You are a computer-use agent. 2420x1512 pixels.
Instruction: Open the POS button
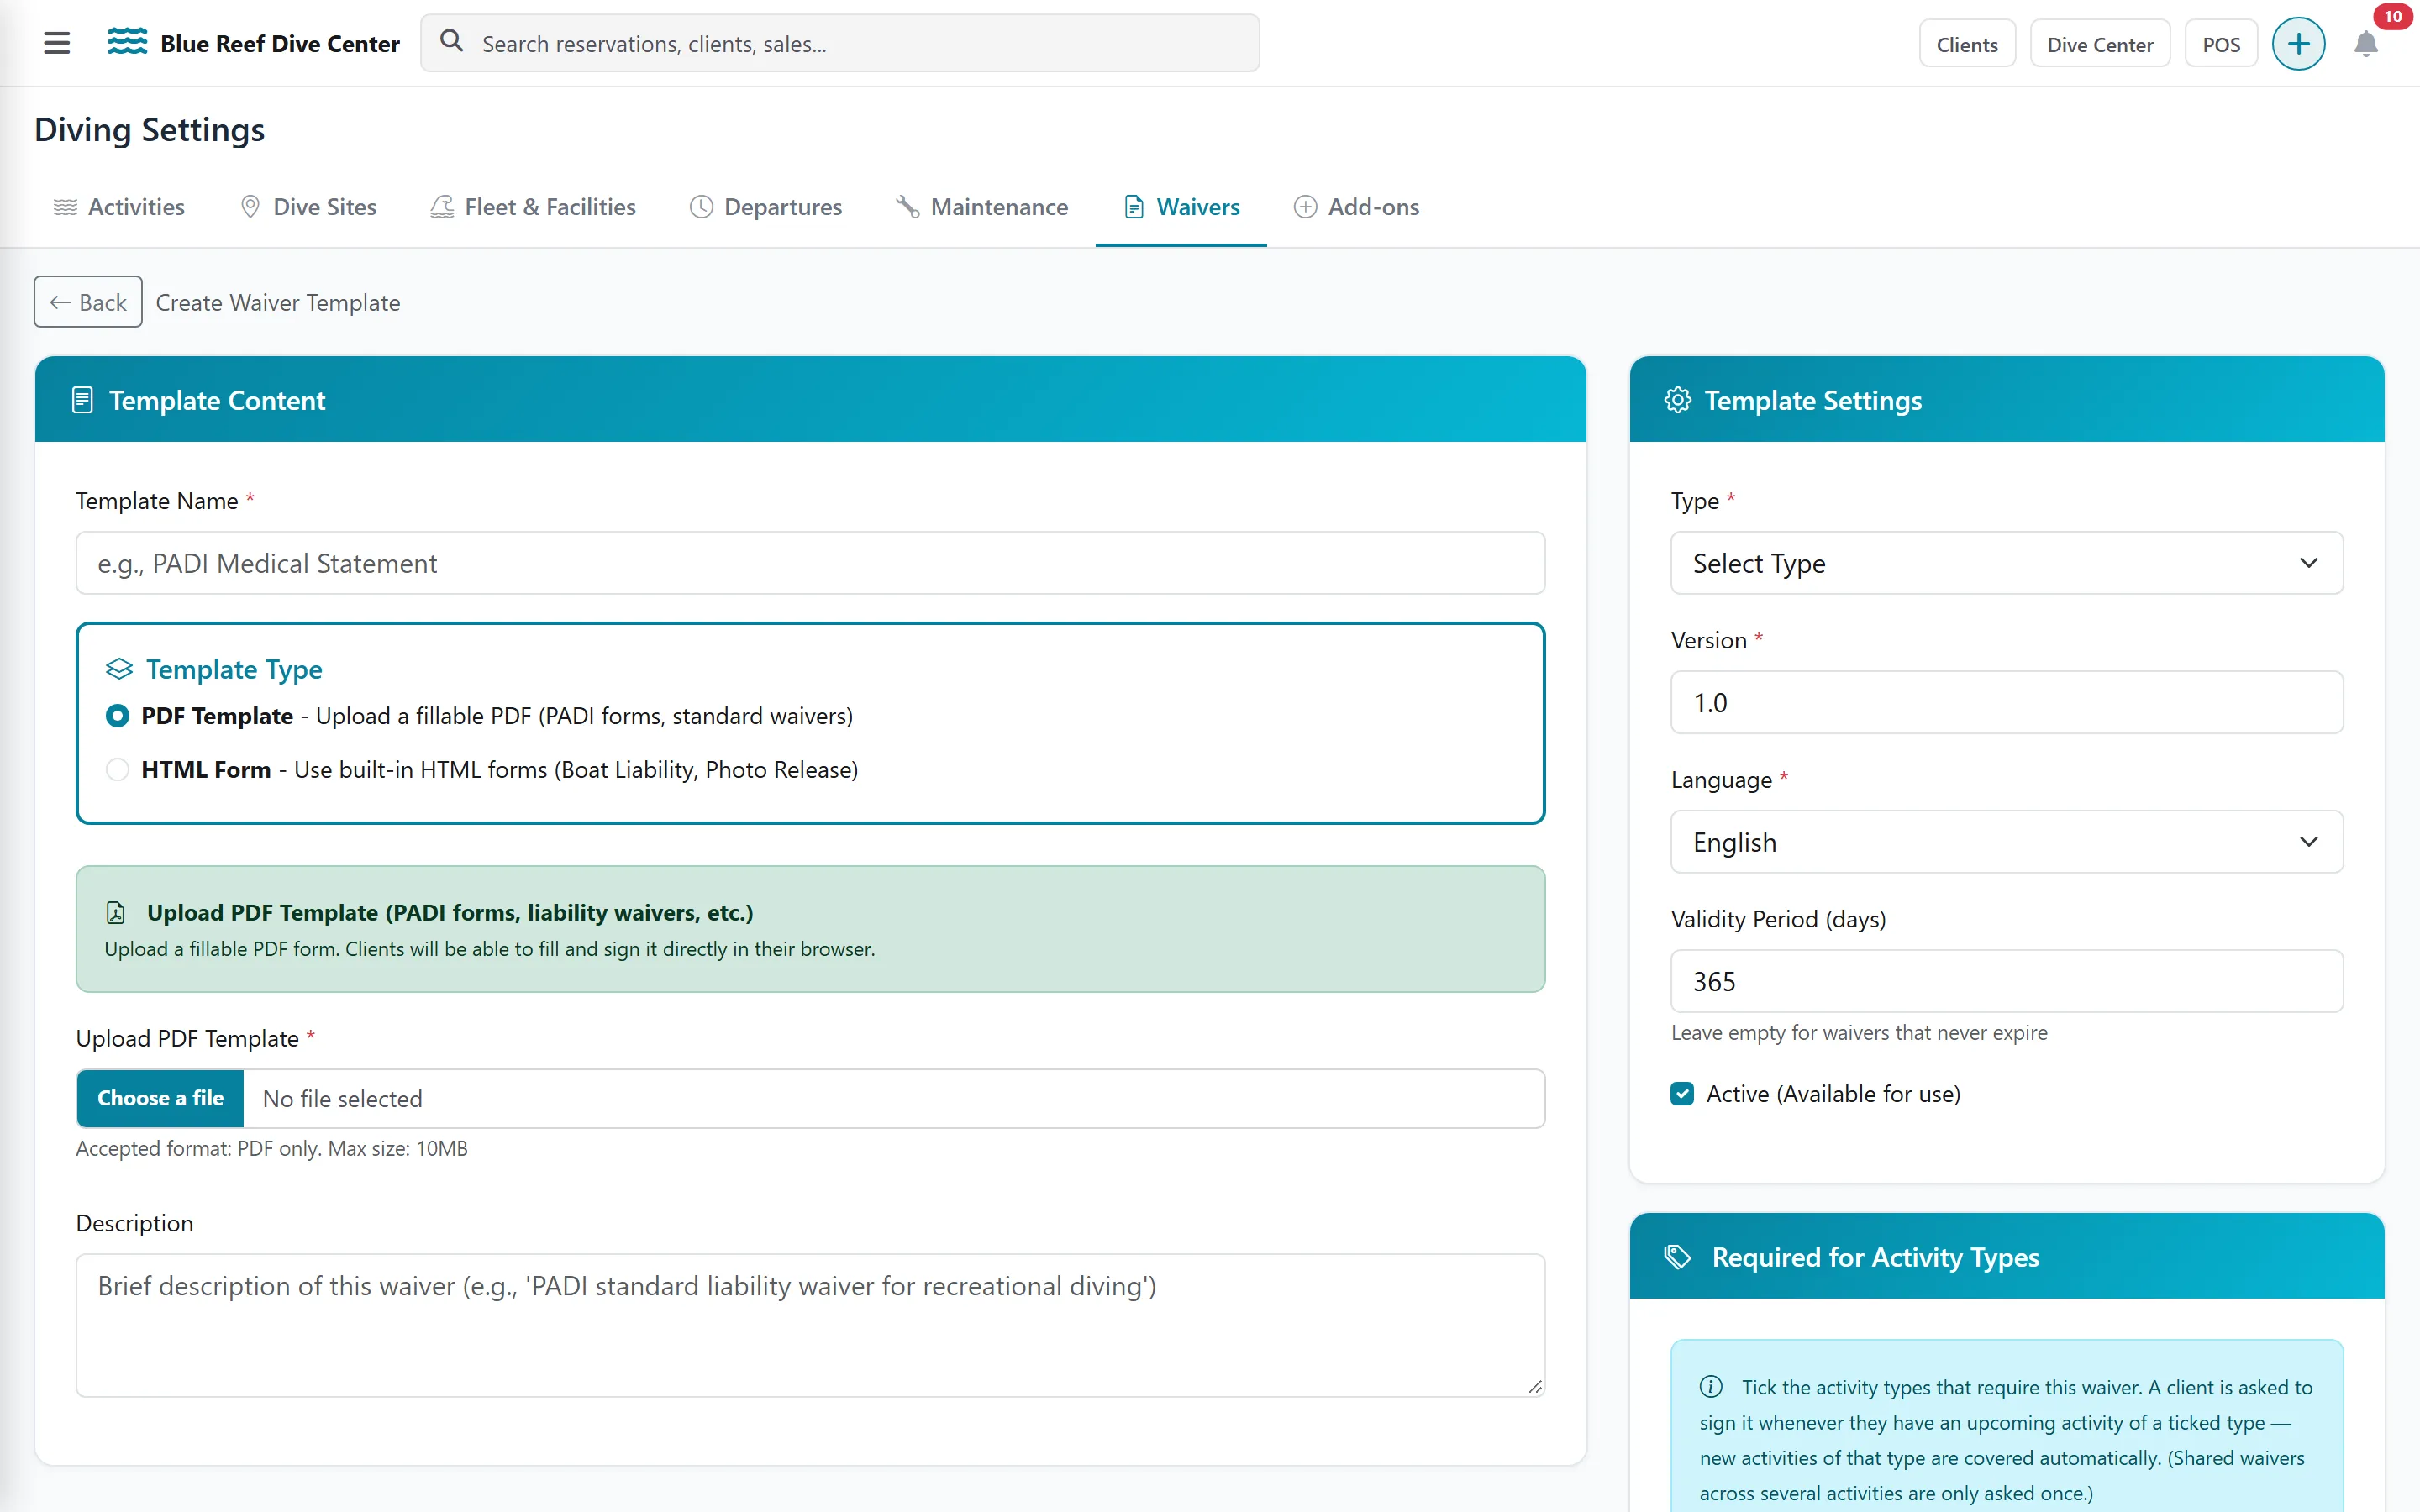2220,44
